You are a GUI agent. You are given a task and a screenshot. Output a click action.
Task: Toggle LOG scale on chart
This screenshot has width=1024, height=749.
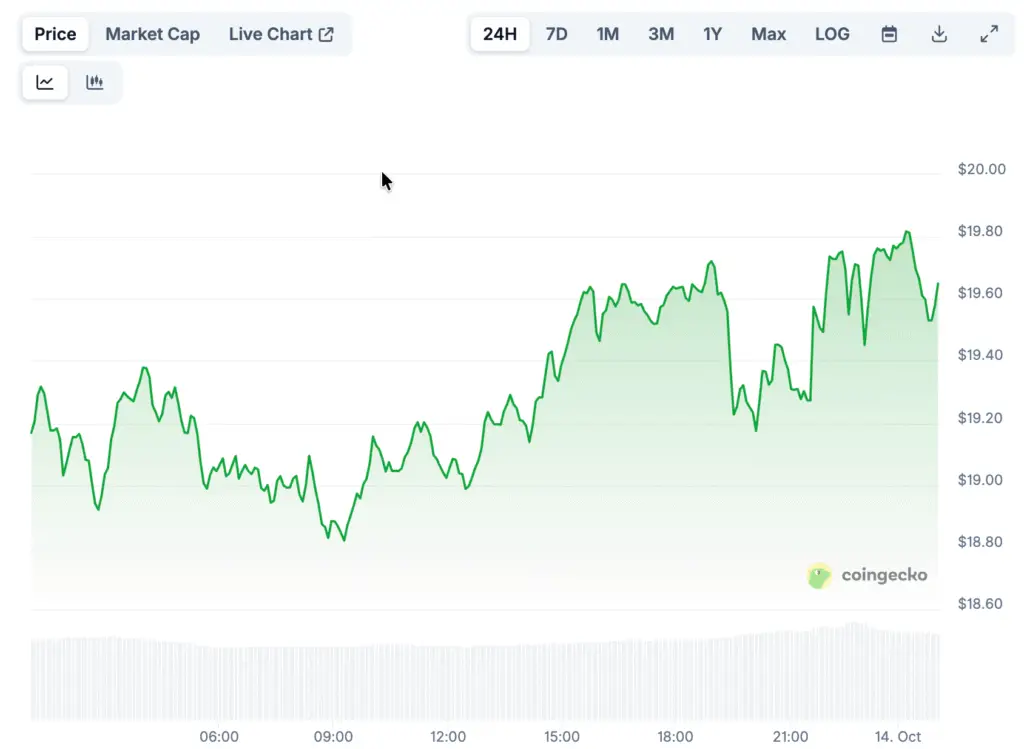coord(832,34)
